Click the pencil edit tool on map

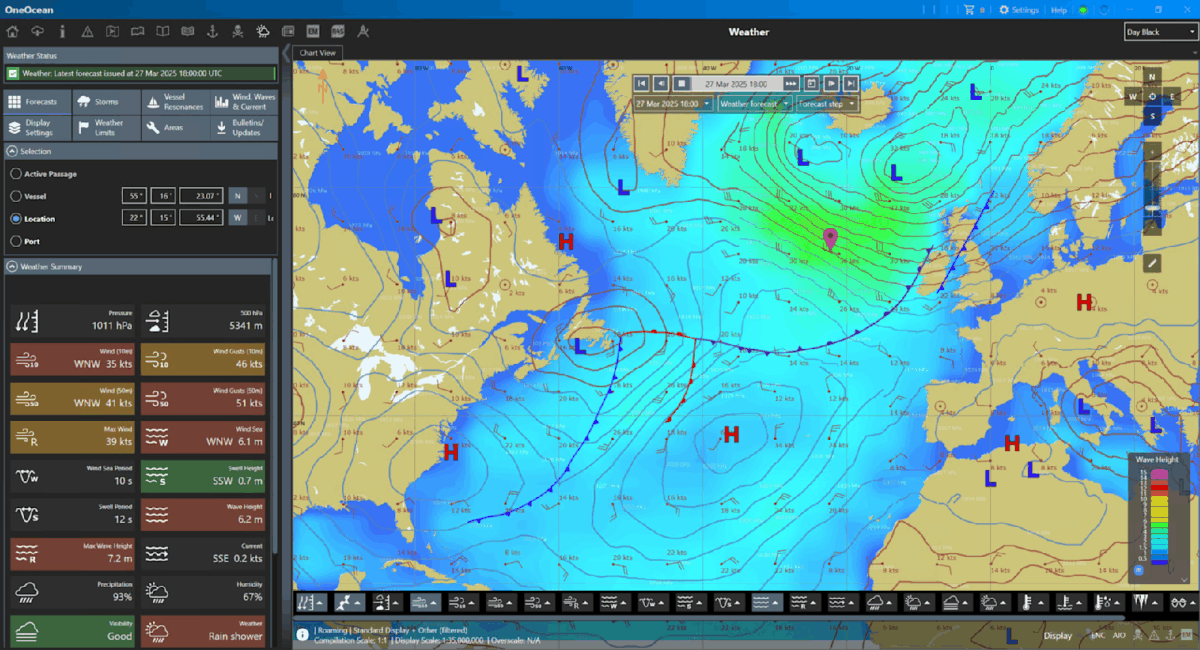click(1153, 263)
